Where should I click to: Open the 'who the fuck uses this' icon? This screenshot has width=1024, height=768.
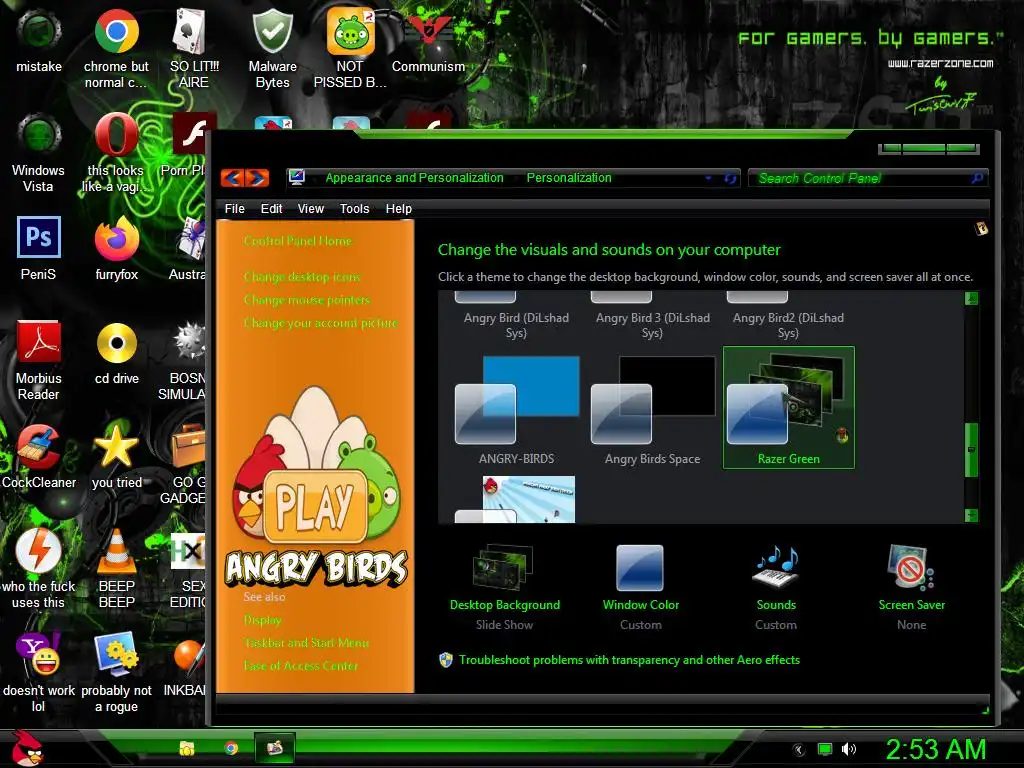click(x=39, y=568)
